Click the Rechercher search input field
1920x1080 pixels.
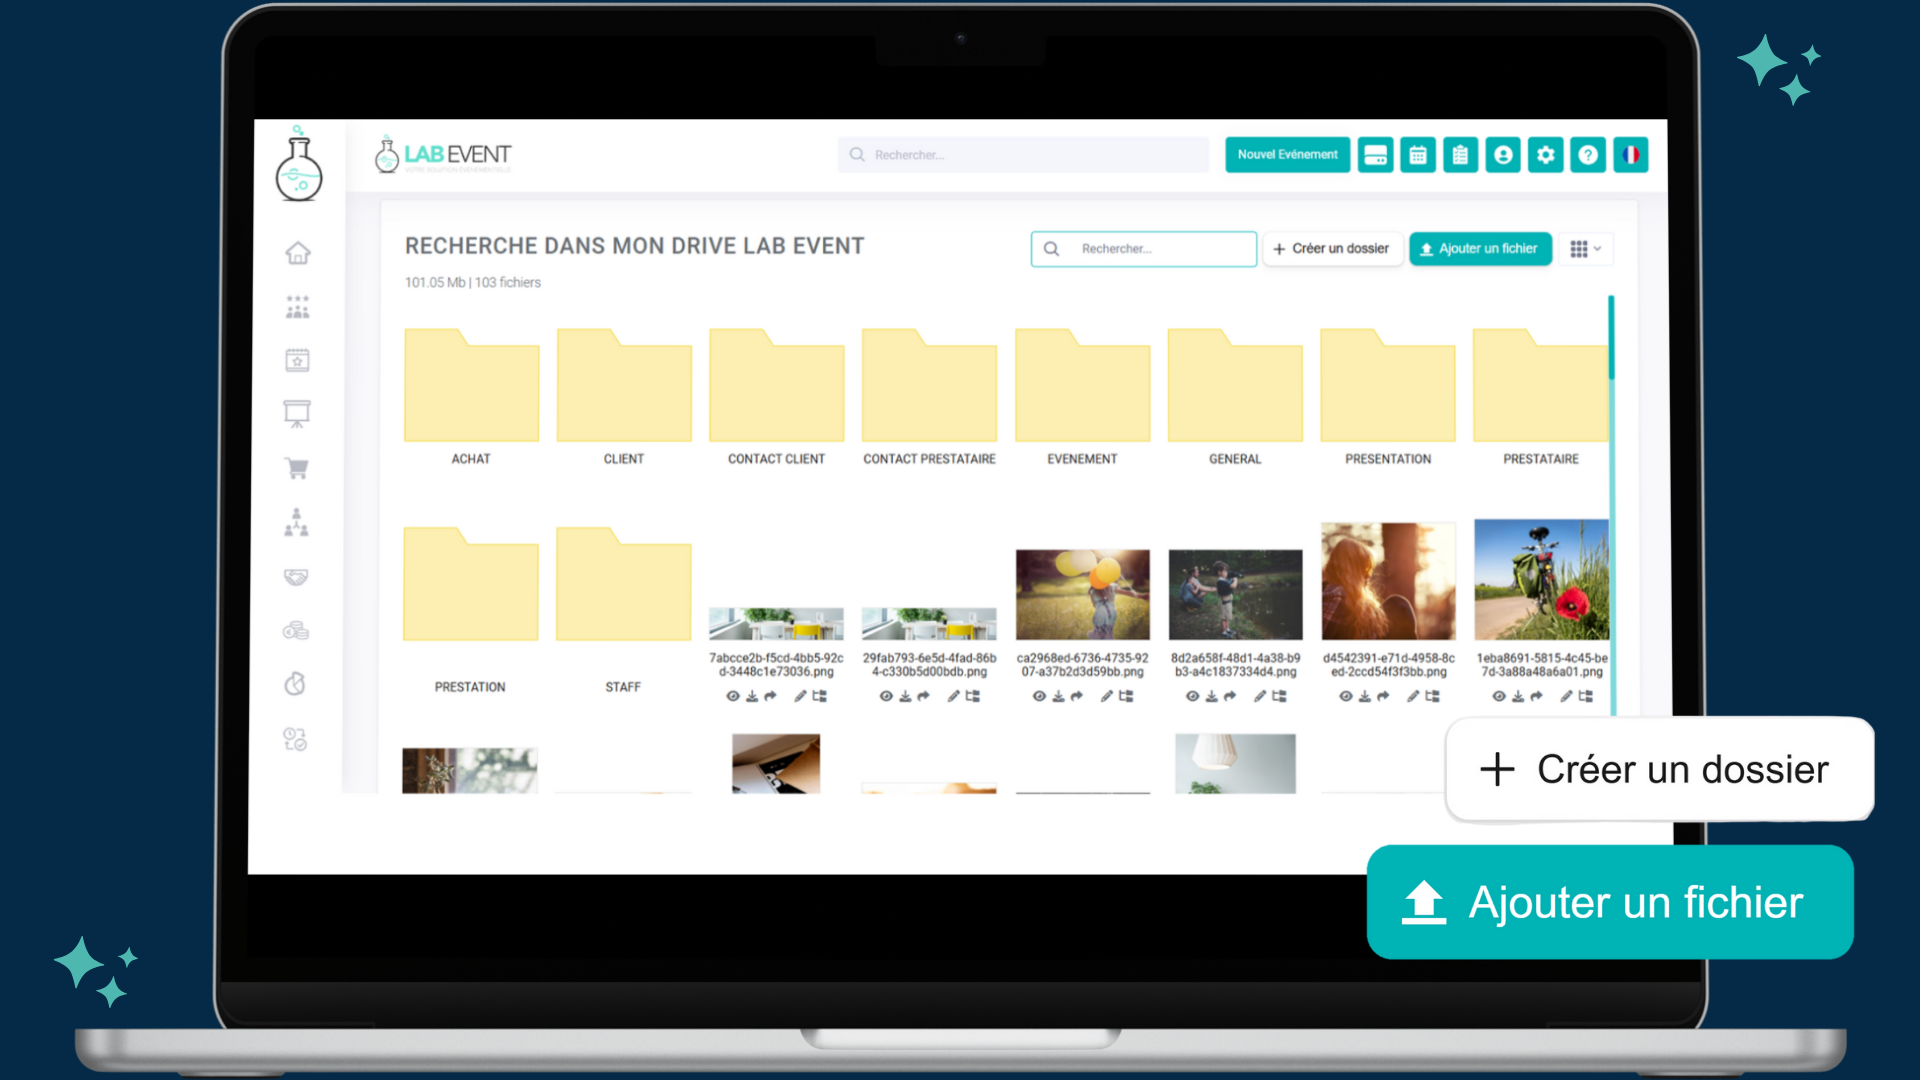pyautogui.click(x=1143, y=249)
